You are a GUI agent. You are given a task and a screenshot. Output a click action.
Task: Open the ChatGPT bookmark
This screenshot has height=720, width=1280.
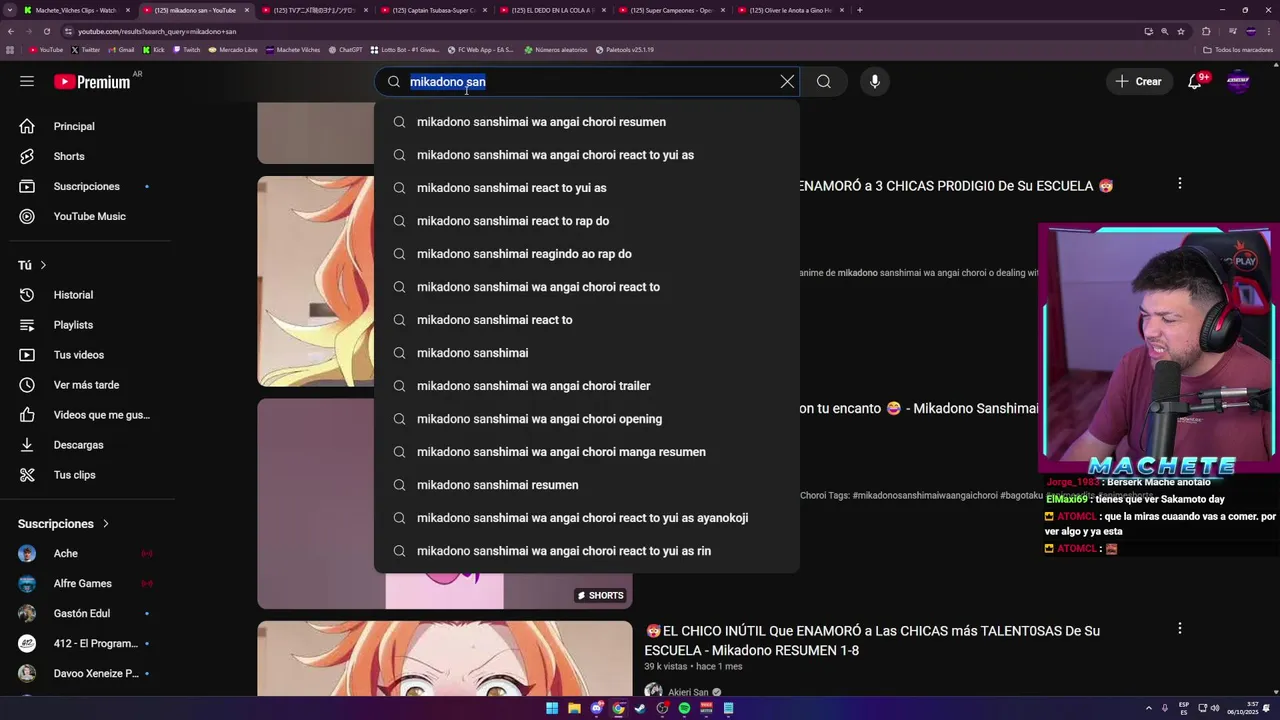346,49
